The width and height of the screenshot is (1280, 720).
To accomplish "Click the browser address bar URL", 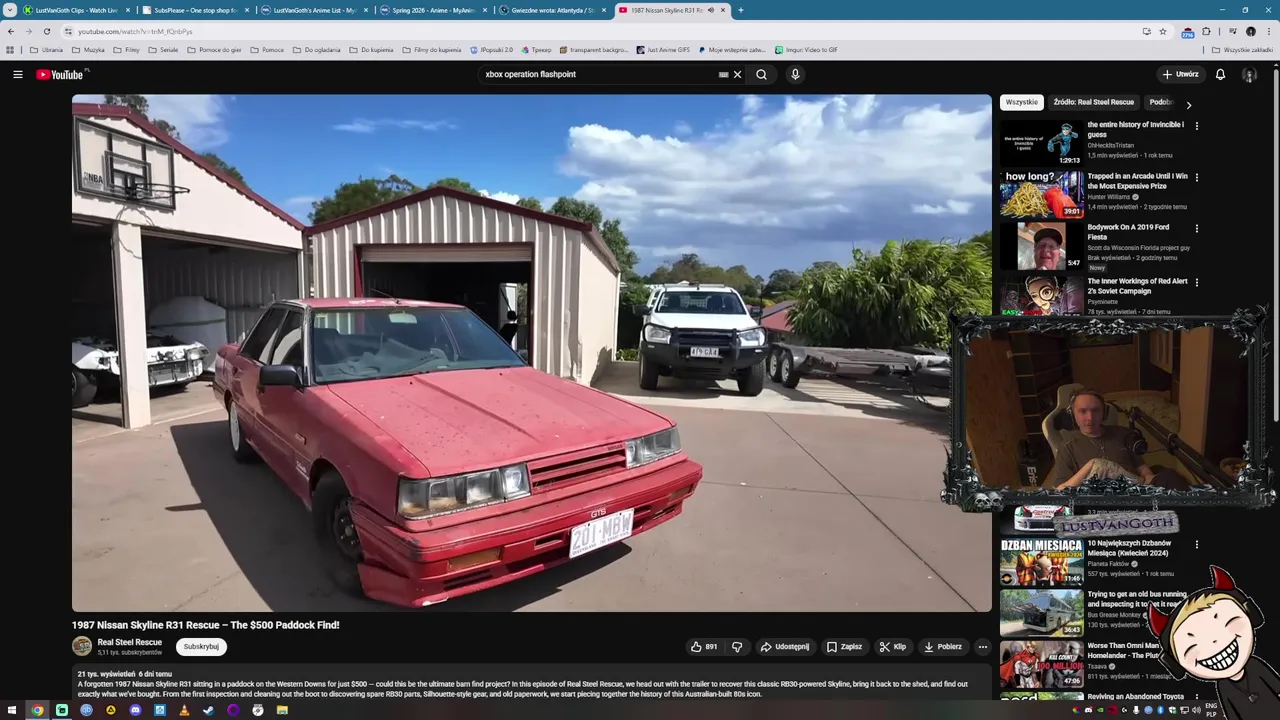I will click(x=135, y=31).
